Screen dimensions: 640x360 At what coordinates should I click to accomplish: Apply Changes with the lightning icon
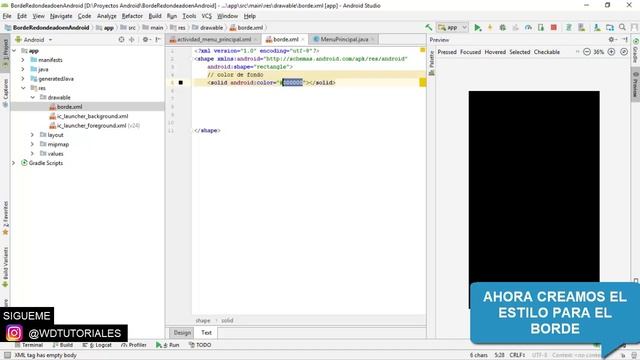pos(490,27)
